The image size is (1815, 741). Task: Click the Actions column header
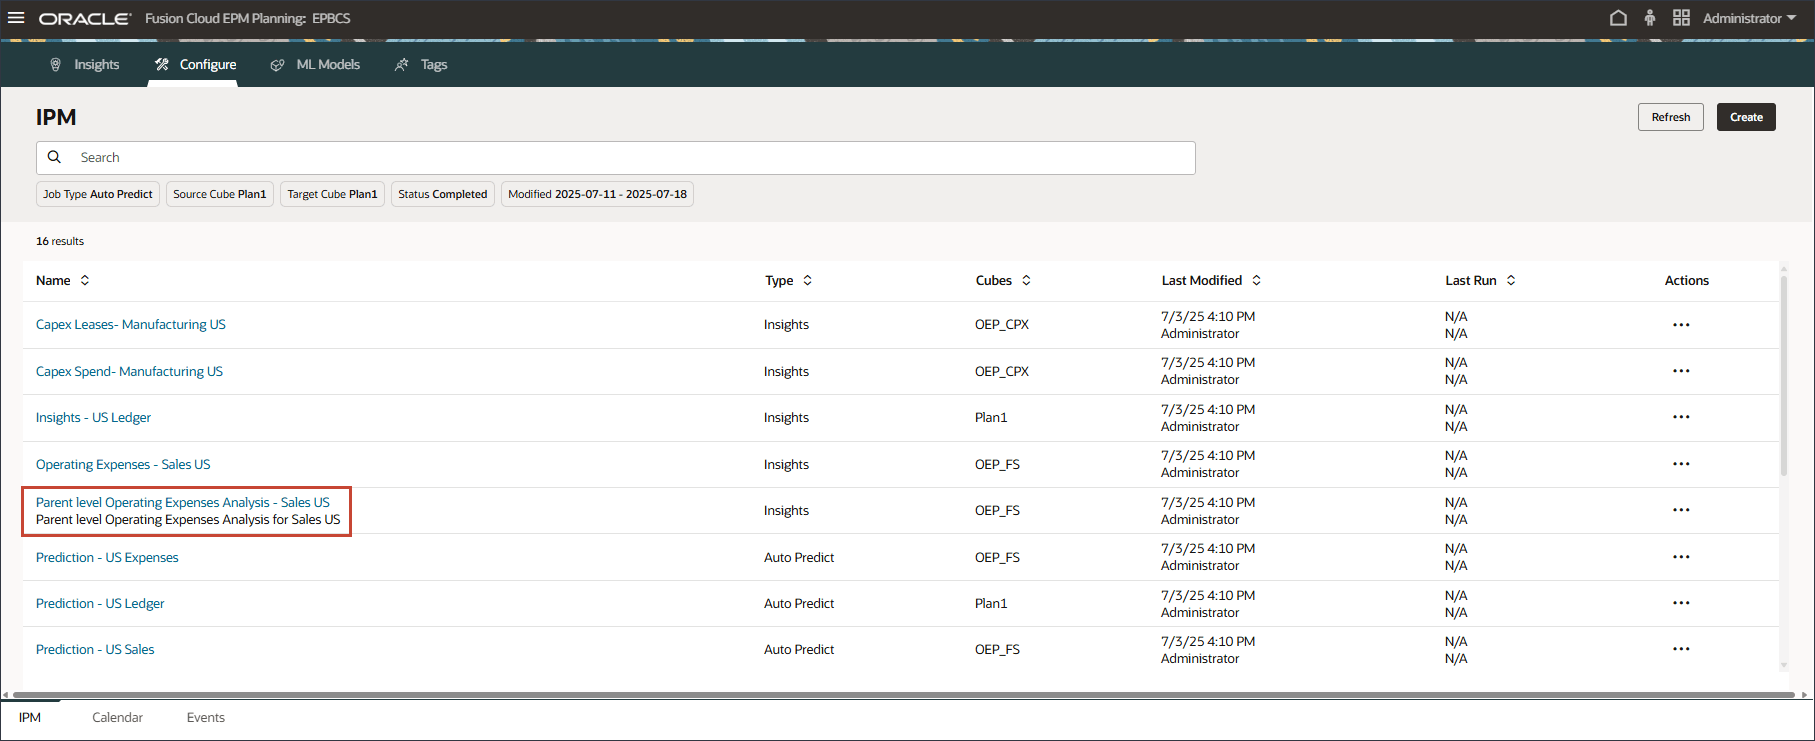click(x=1687, y=281)
